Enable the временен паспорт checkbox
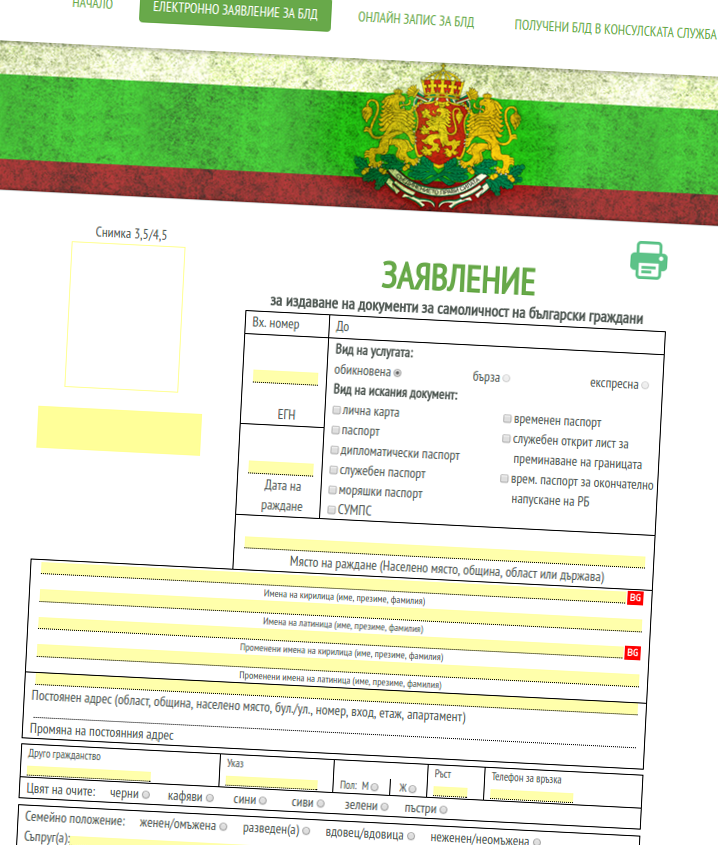Viewport: 718px width, 845px height. 508,419
